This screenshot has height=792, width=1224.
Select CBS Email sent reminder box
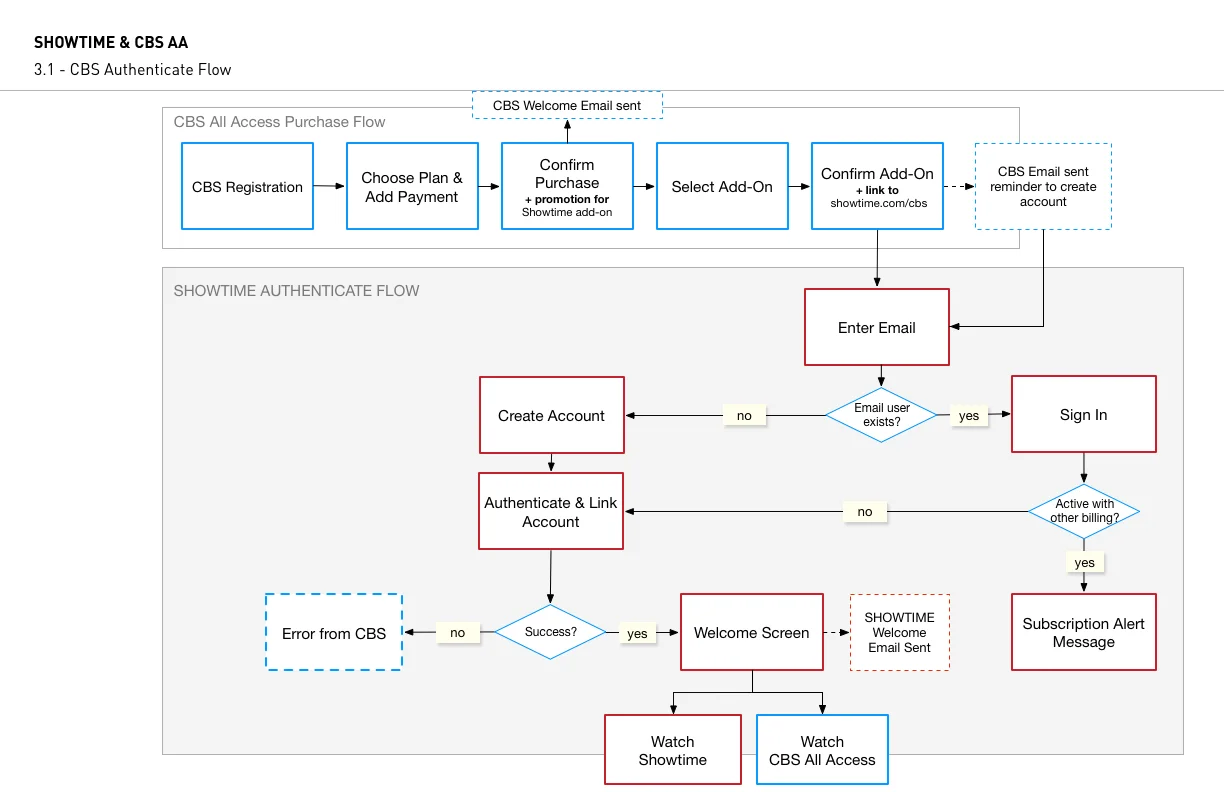(x=1043, y=187)
